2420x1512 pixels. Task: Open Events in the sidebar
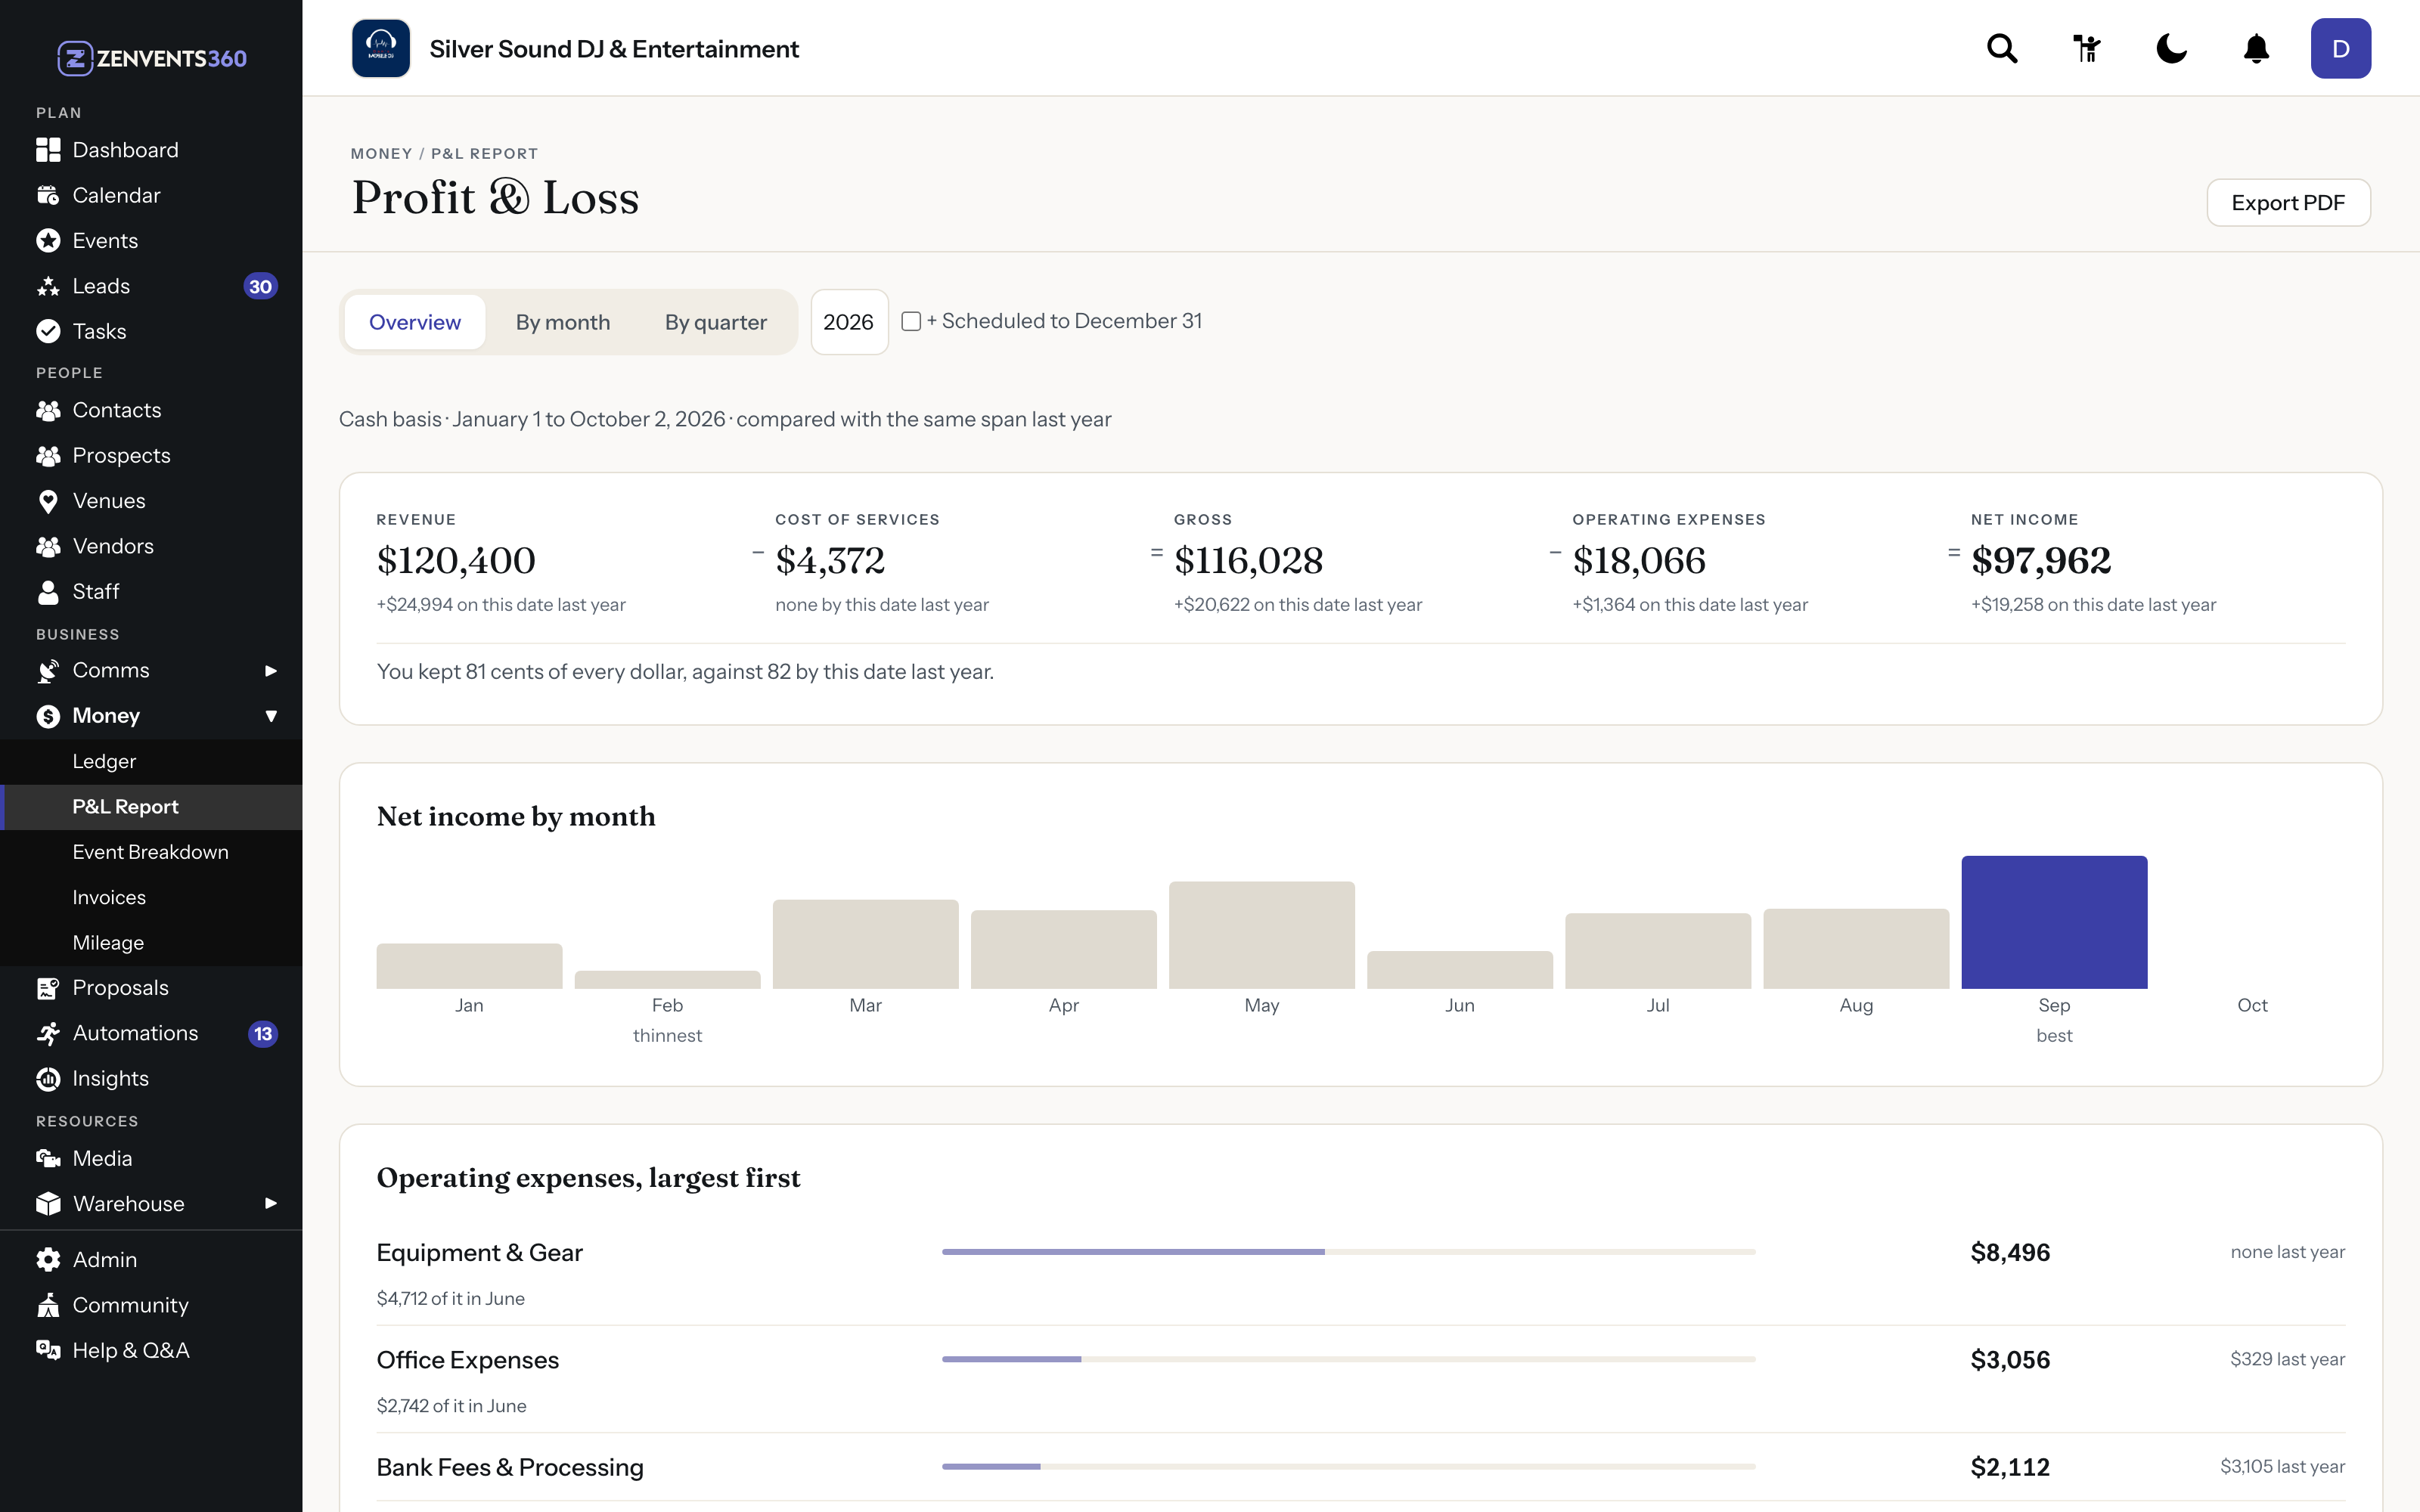click(x=151, y=240)
